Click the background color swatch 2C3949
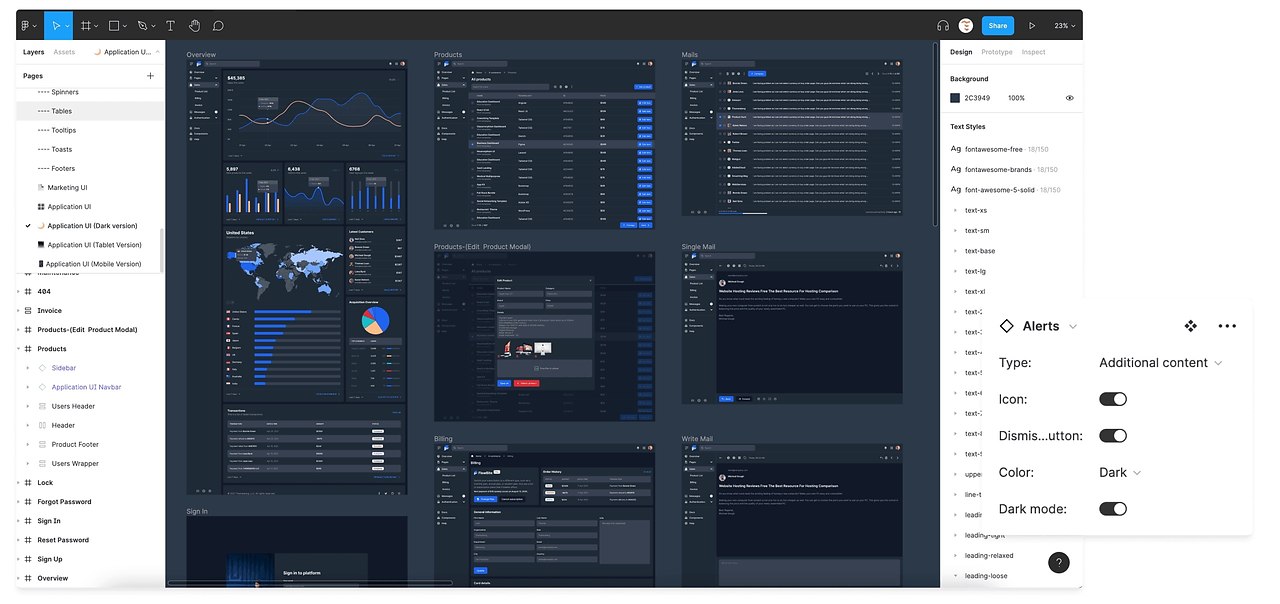 955,98
